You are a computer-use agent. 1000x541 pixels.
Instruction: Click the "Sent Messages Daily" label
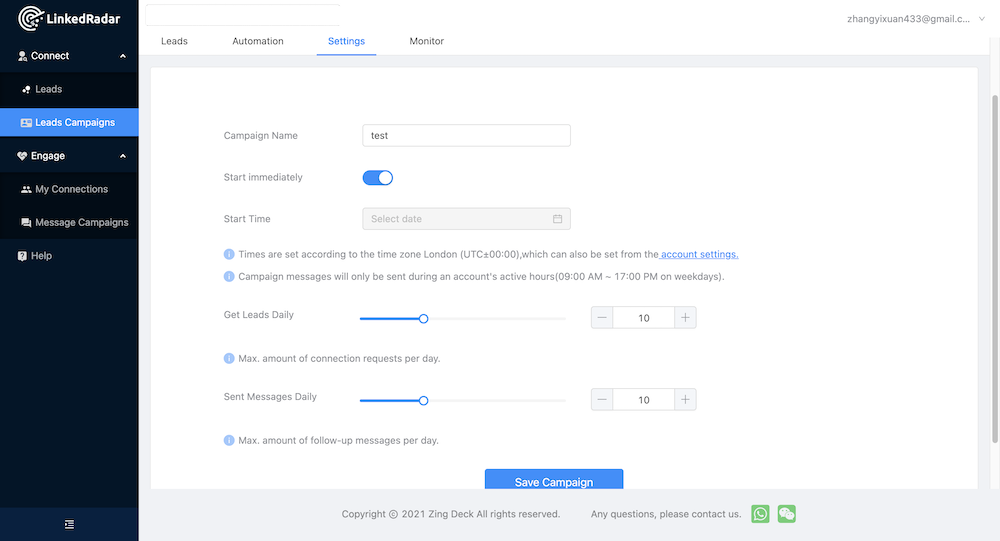coord(270,397)
